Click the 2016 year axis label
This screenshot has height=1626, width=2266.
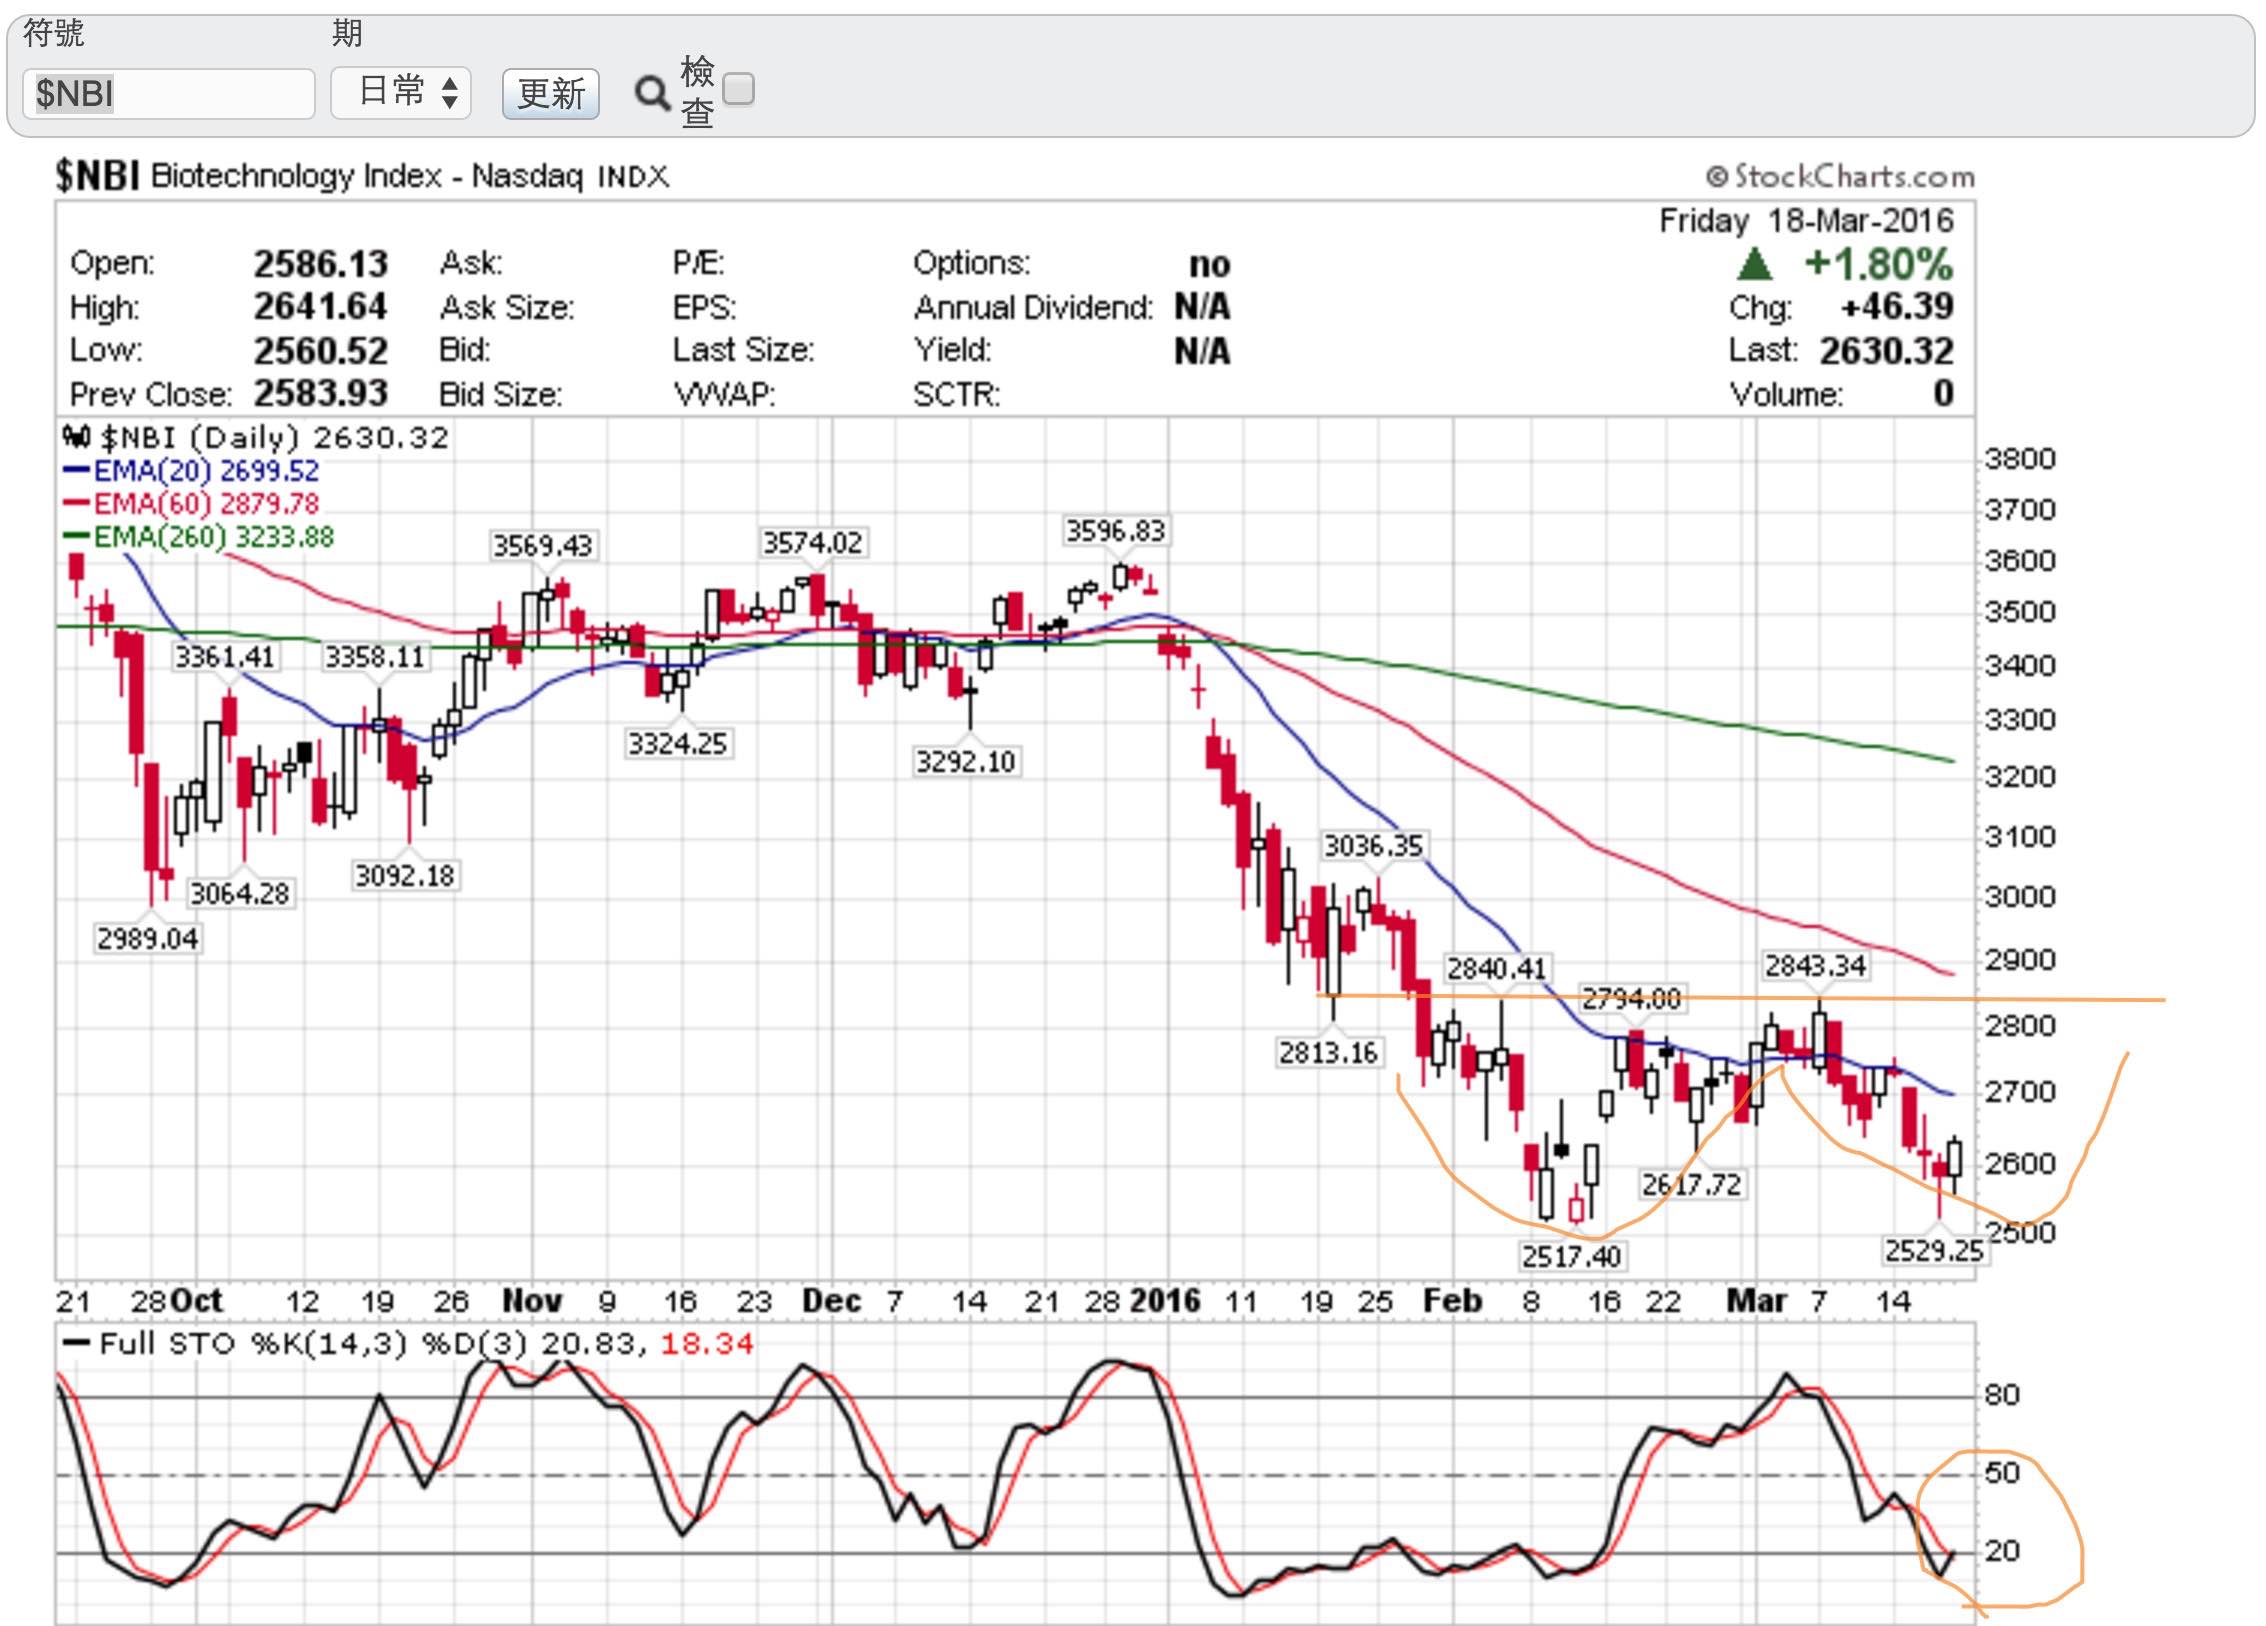coord(1164,1301)
